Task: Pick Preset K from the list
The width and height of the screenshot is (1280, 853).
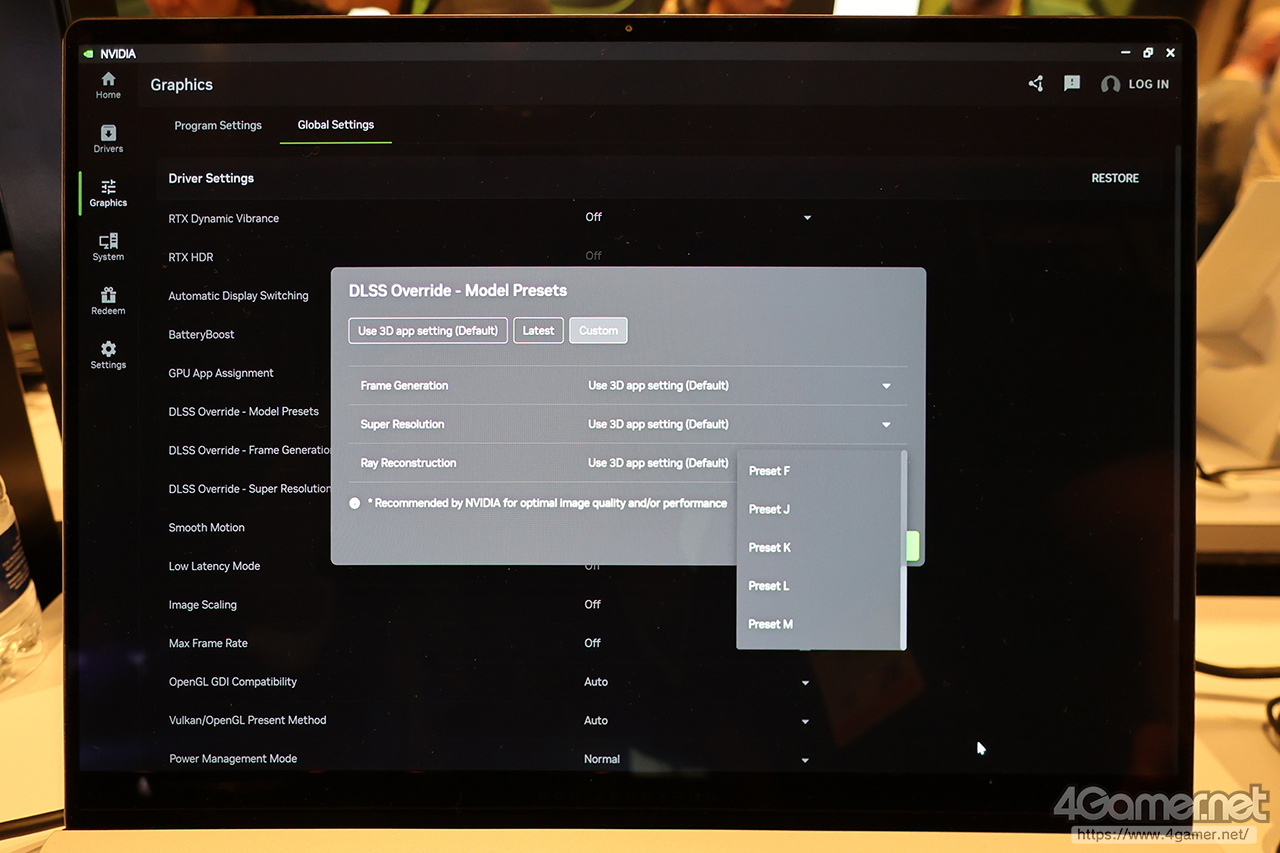Action: (x=770, y=548)
